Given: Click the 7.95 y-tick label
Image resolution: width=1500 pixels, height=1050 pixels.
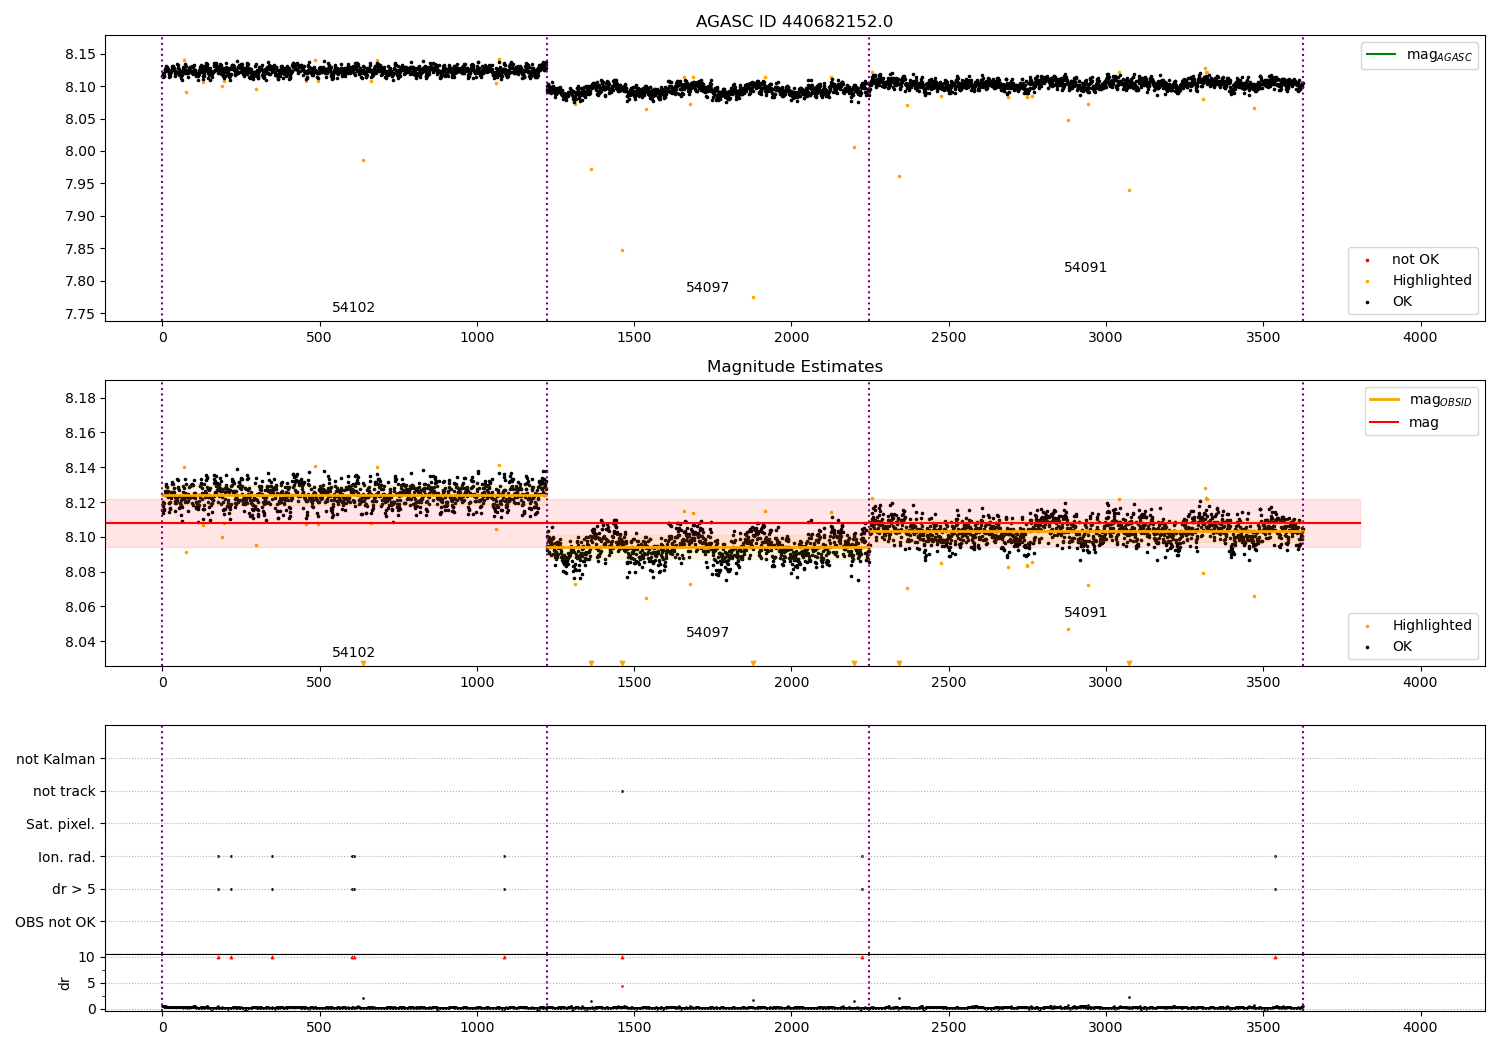Looking at the screenshot, I should tap(80, 184).
